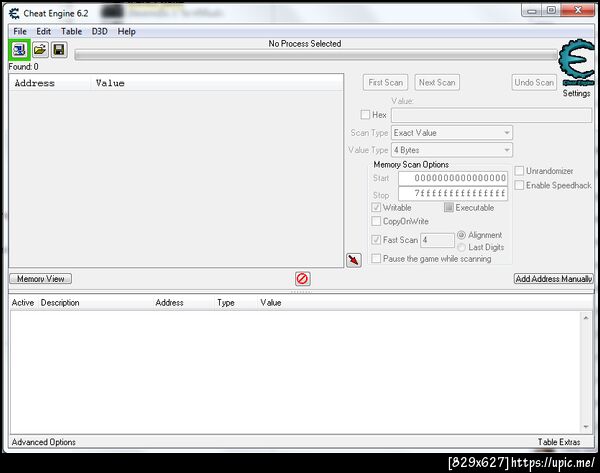600x473 pixels.
Task: Open Table Extras
Action: 559,442
